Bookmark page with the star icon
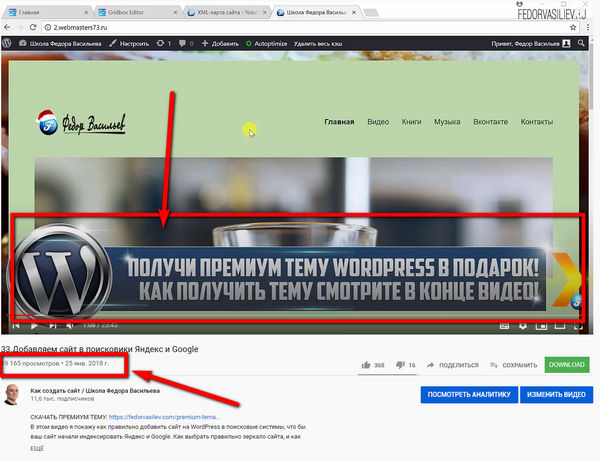600x461 pixels. click(x=573, y=27)
